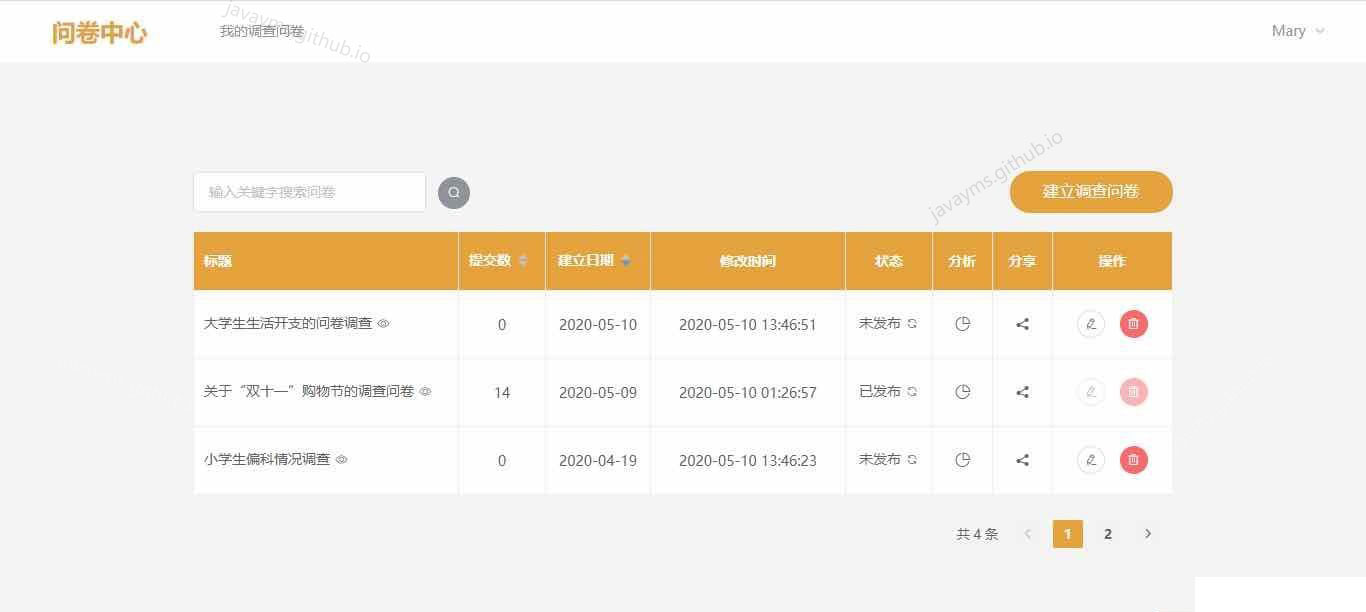Click the 已发布 status text
Image resolution: width=1366 pixels, height=612 pixels.
click(880, 392)
